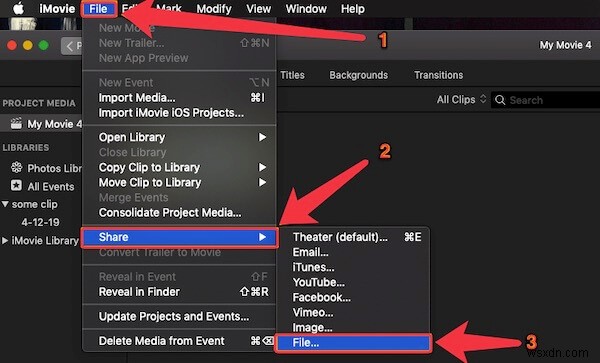Select the Share menu item
The image size is (600, 363).
179,237
